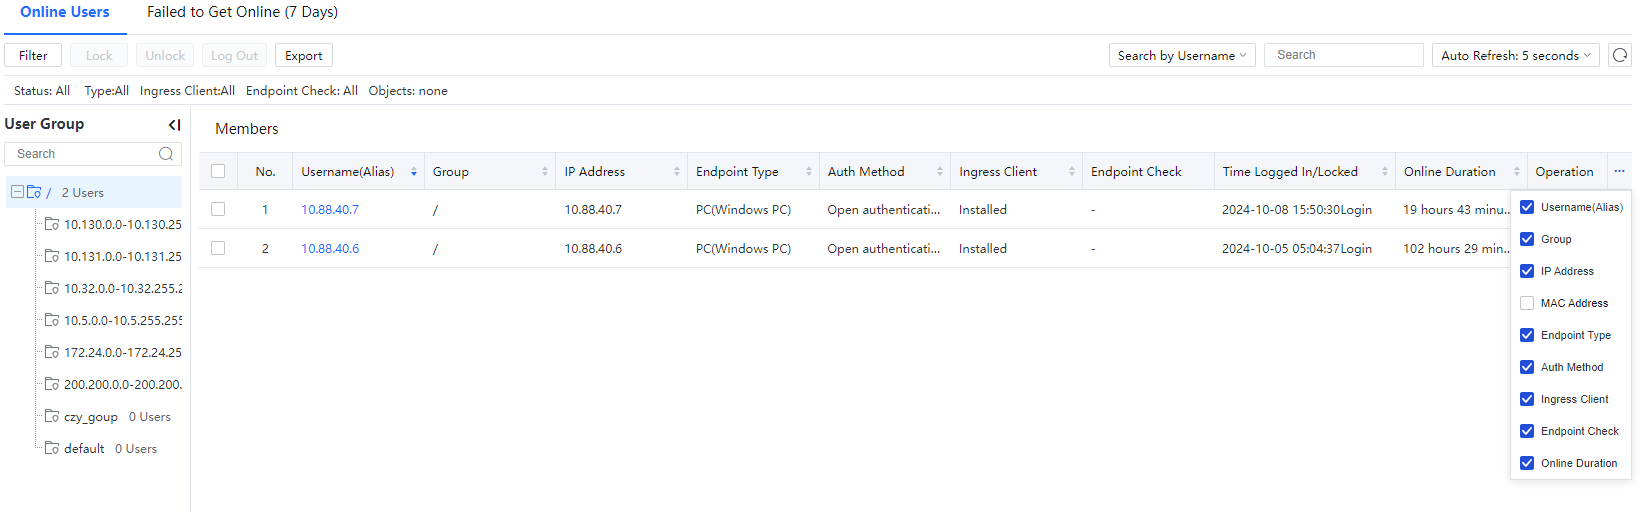Check the select-all header checkbox
The image size is (1648, 512).
[218, 171]
